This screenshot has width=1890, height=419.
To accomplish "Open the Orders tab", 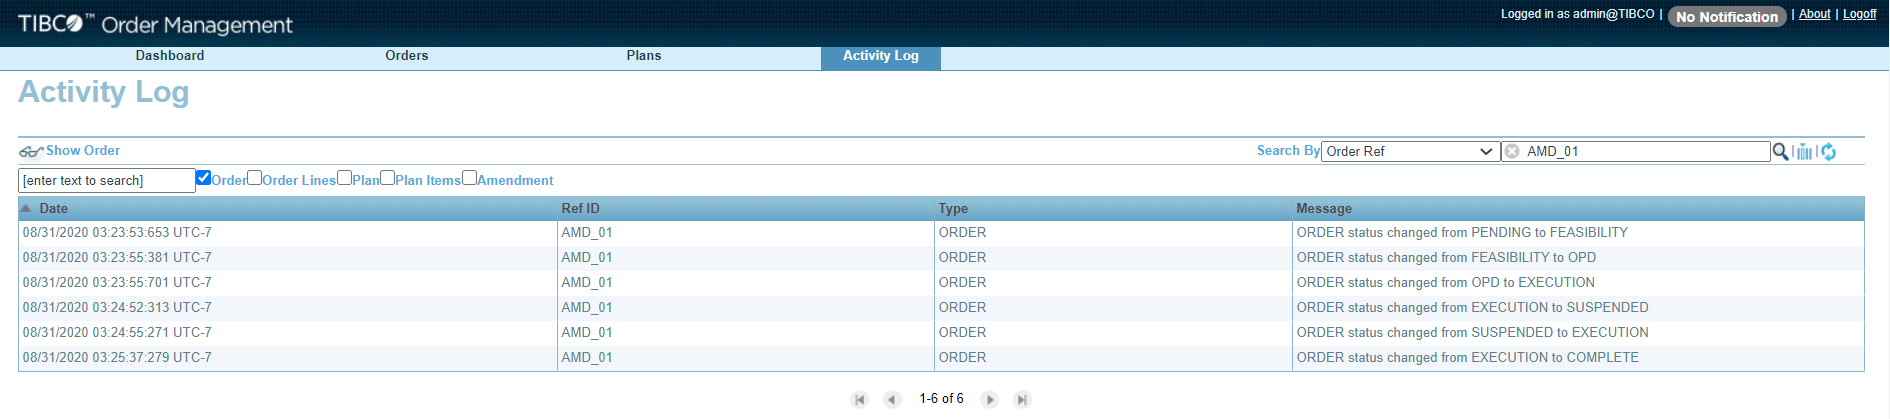I will click(407, 56).
